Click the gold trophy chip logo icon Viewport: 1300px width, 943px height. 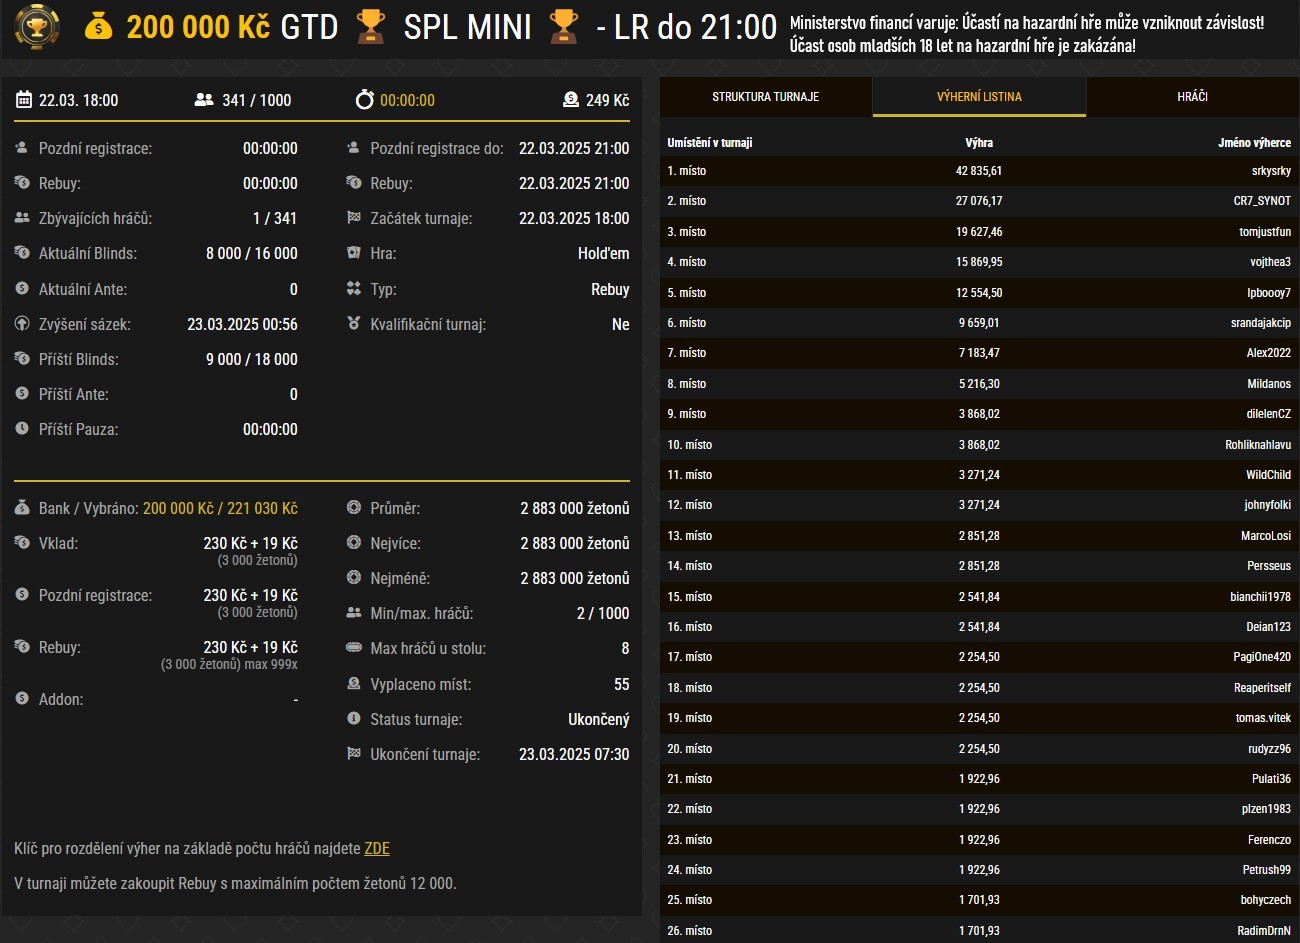click(x=37, y=27)
